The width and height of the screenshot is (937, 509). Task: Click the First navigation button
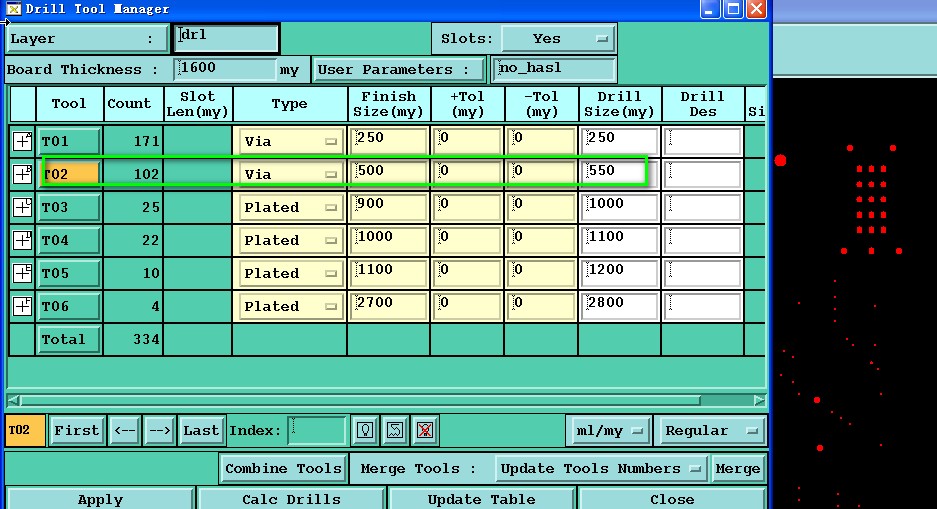[x=76, y=431]
